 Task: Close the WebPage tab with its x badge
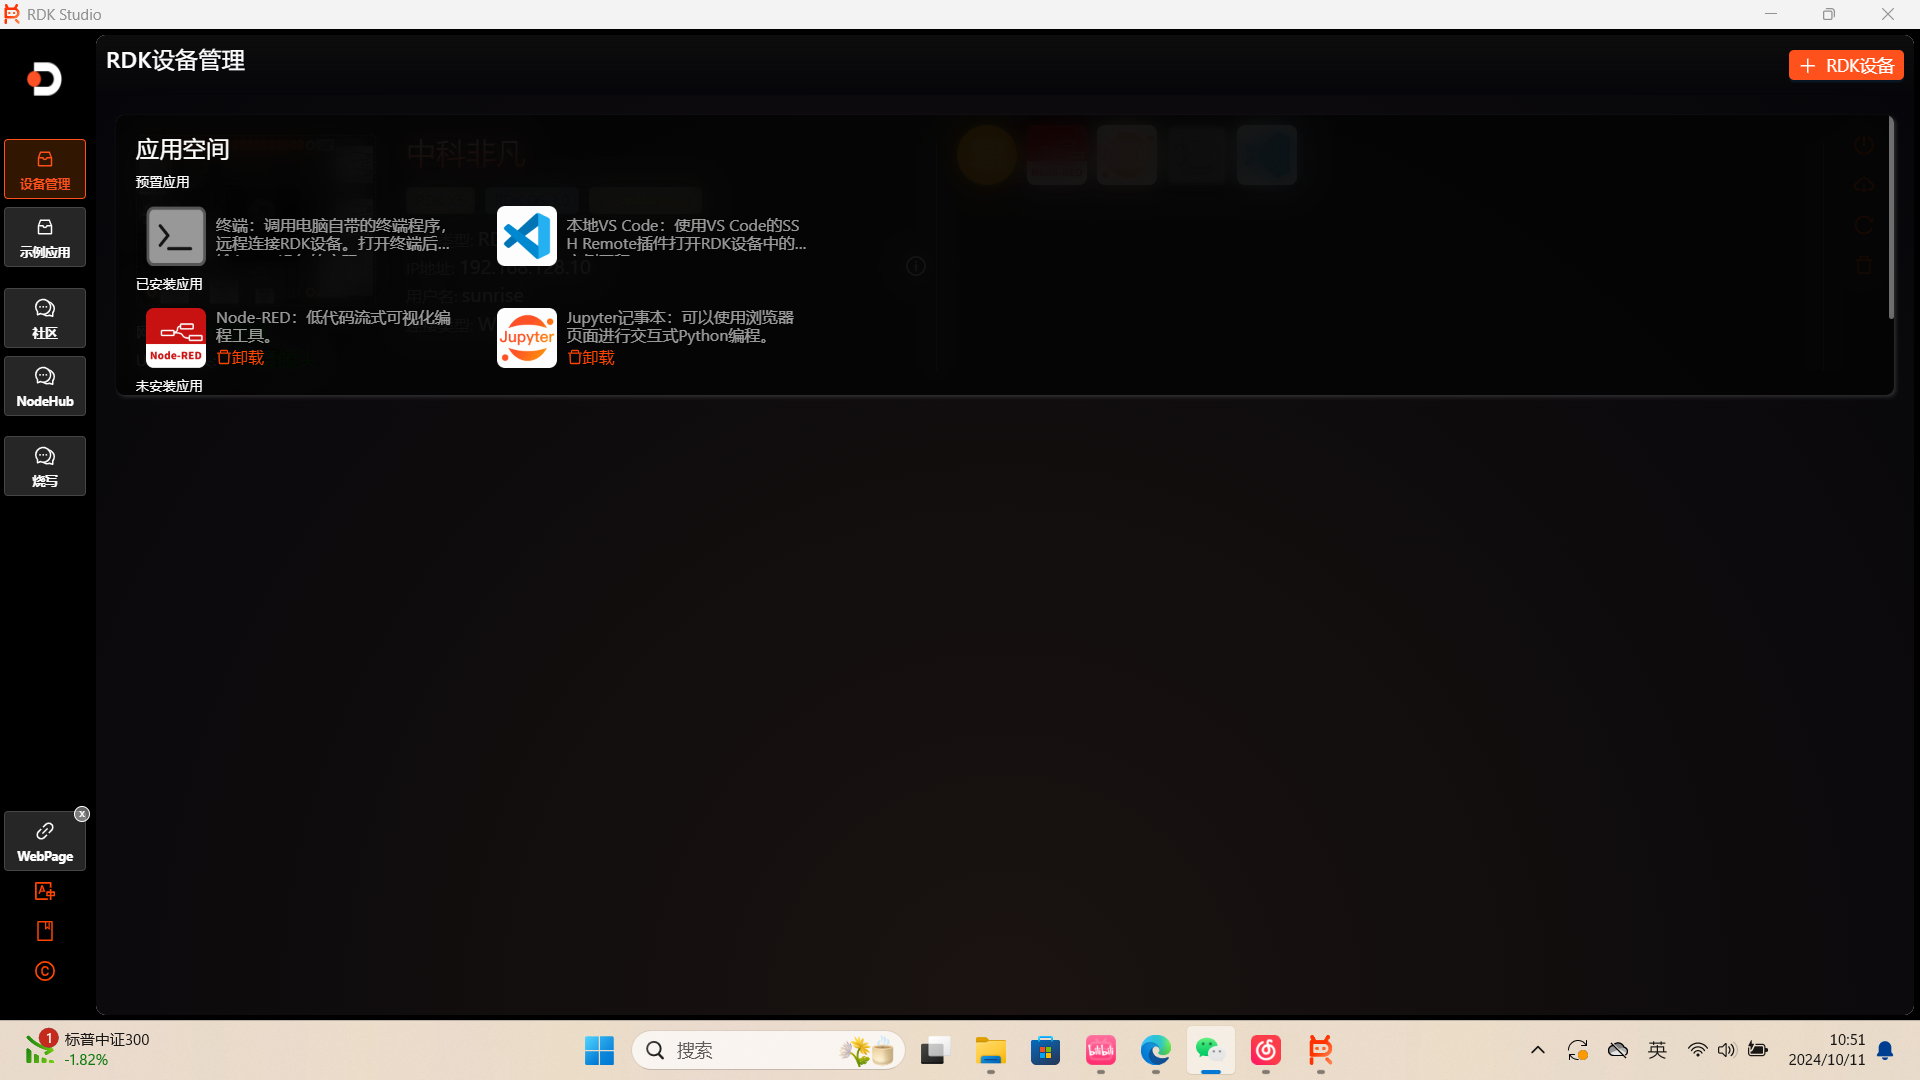click(x=82, y=814)
